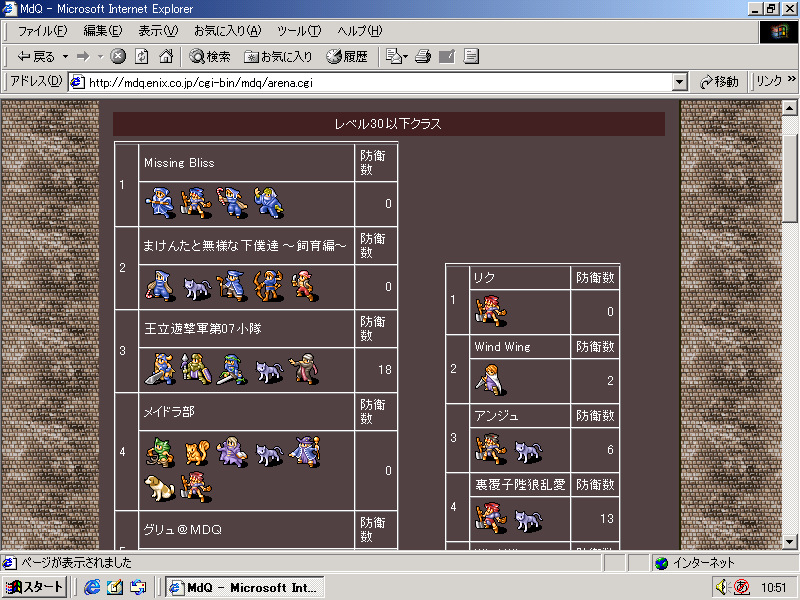Expand the address bar dropdown list

tap(679, 83)
